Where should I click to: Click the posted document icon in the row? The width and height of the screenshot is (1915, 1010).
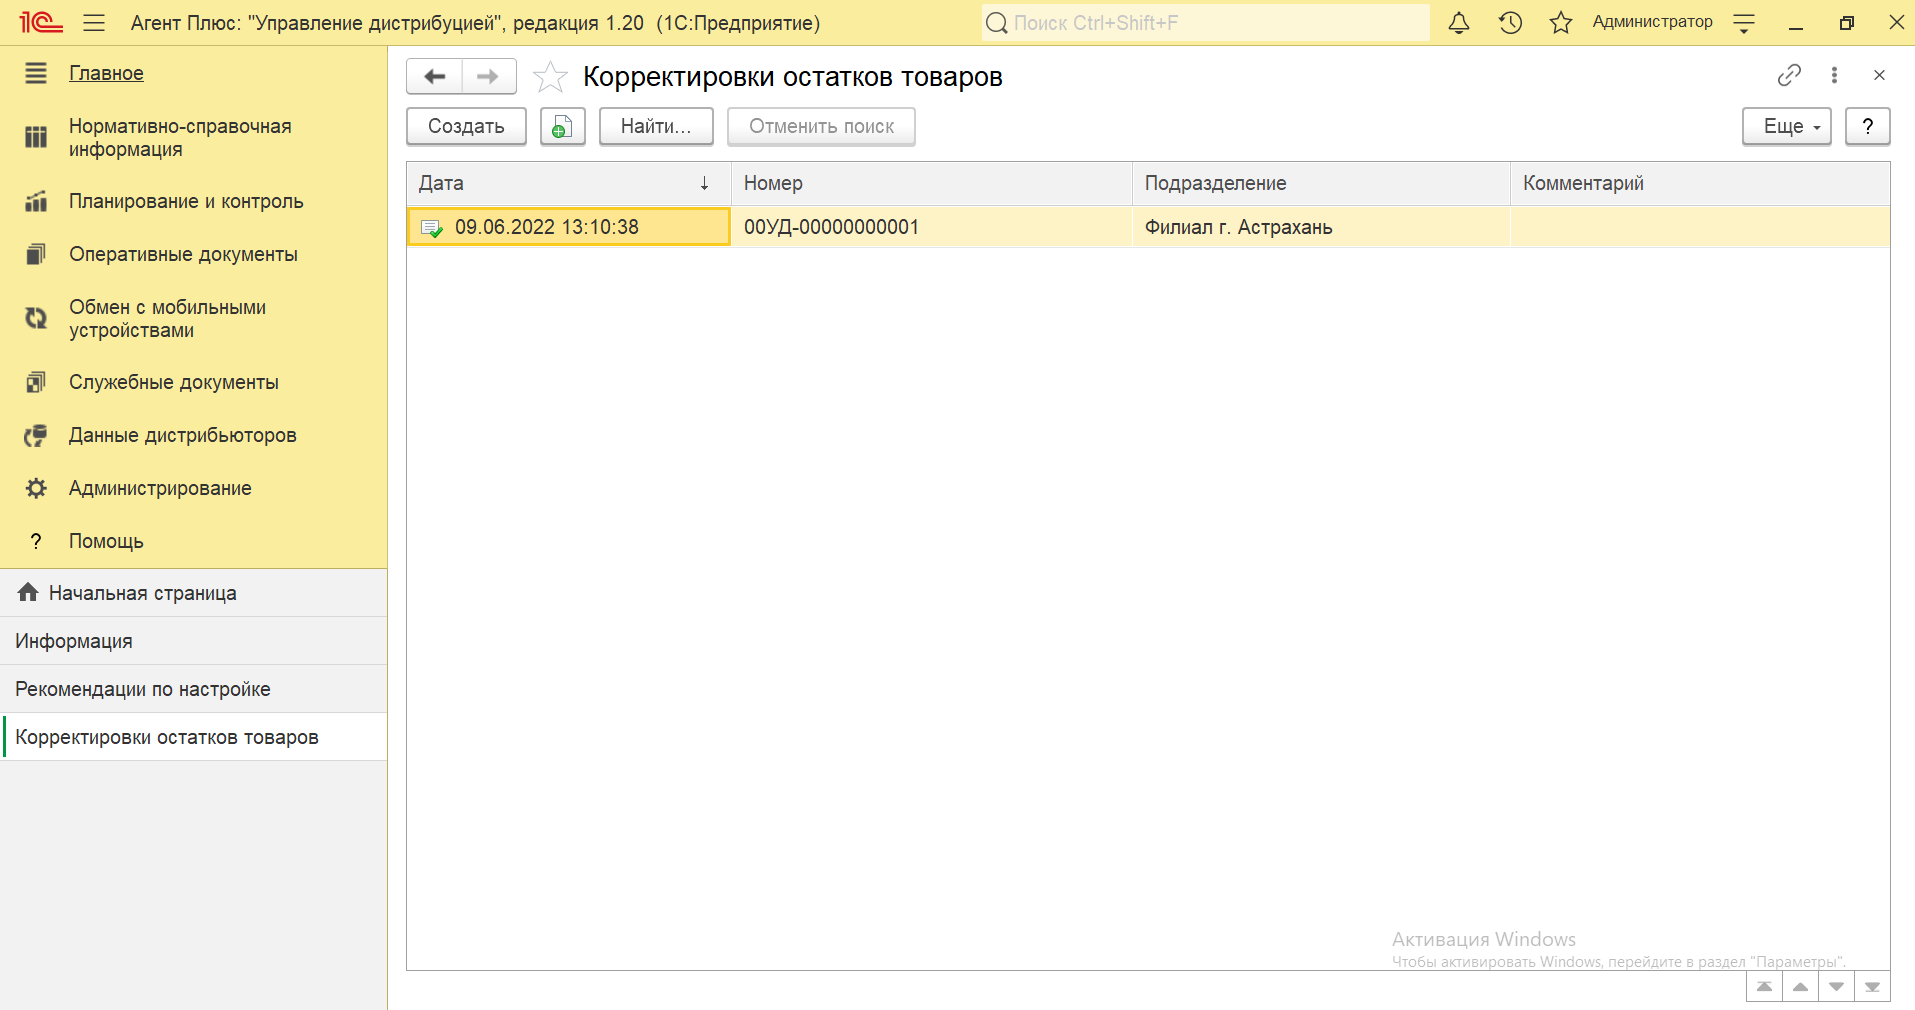point(432,228)
